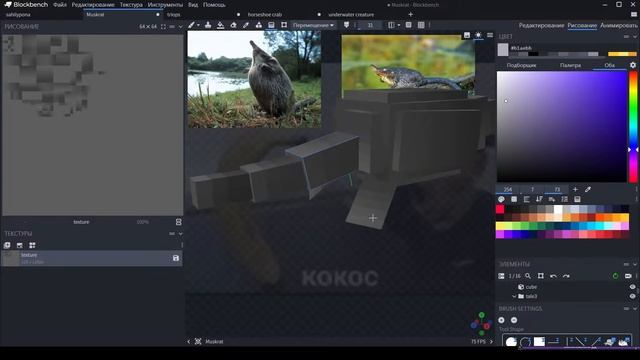Screen dimensions: 640x360
Task: Click the texture layout grid icon
Action: [x=32, y=245]
